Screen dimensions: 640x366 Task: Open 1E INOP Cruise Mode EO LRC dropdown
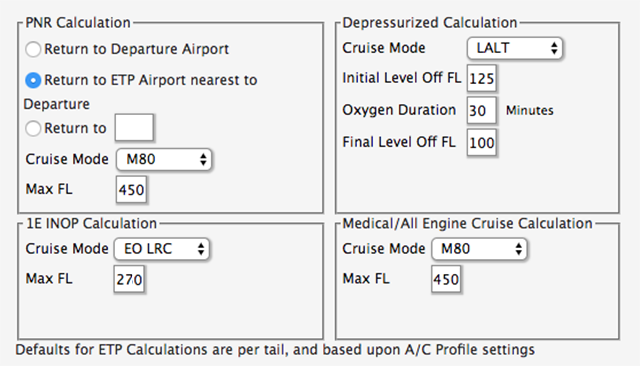pos(162,249)
